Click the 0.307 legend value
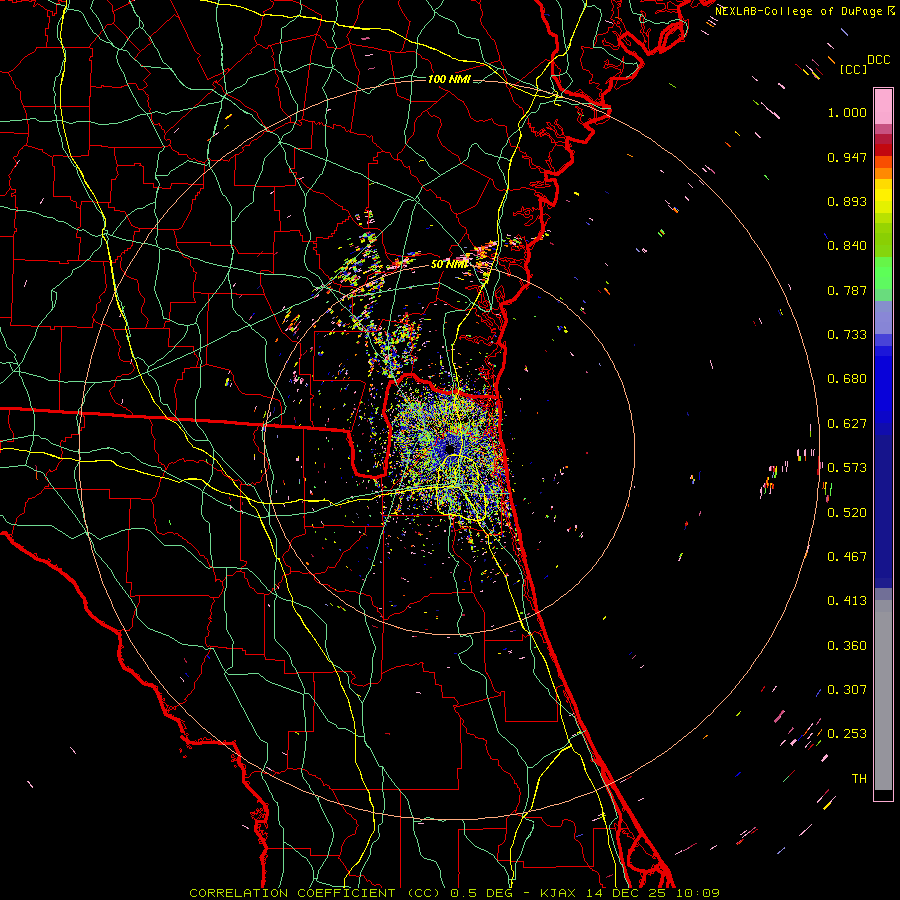The height and width of the screenshot is (900, 900). pyautogui.click(x=847, y=690)
